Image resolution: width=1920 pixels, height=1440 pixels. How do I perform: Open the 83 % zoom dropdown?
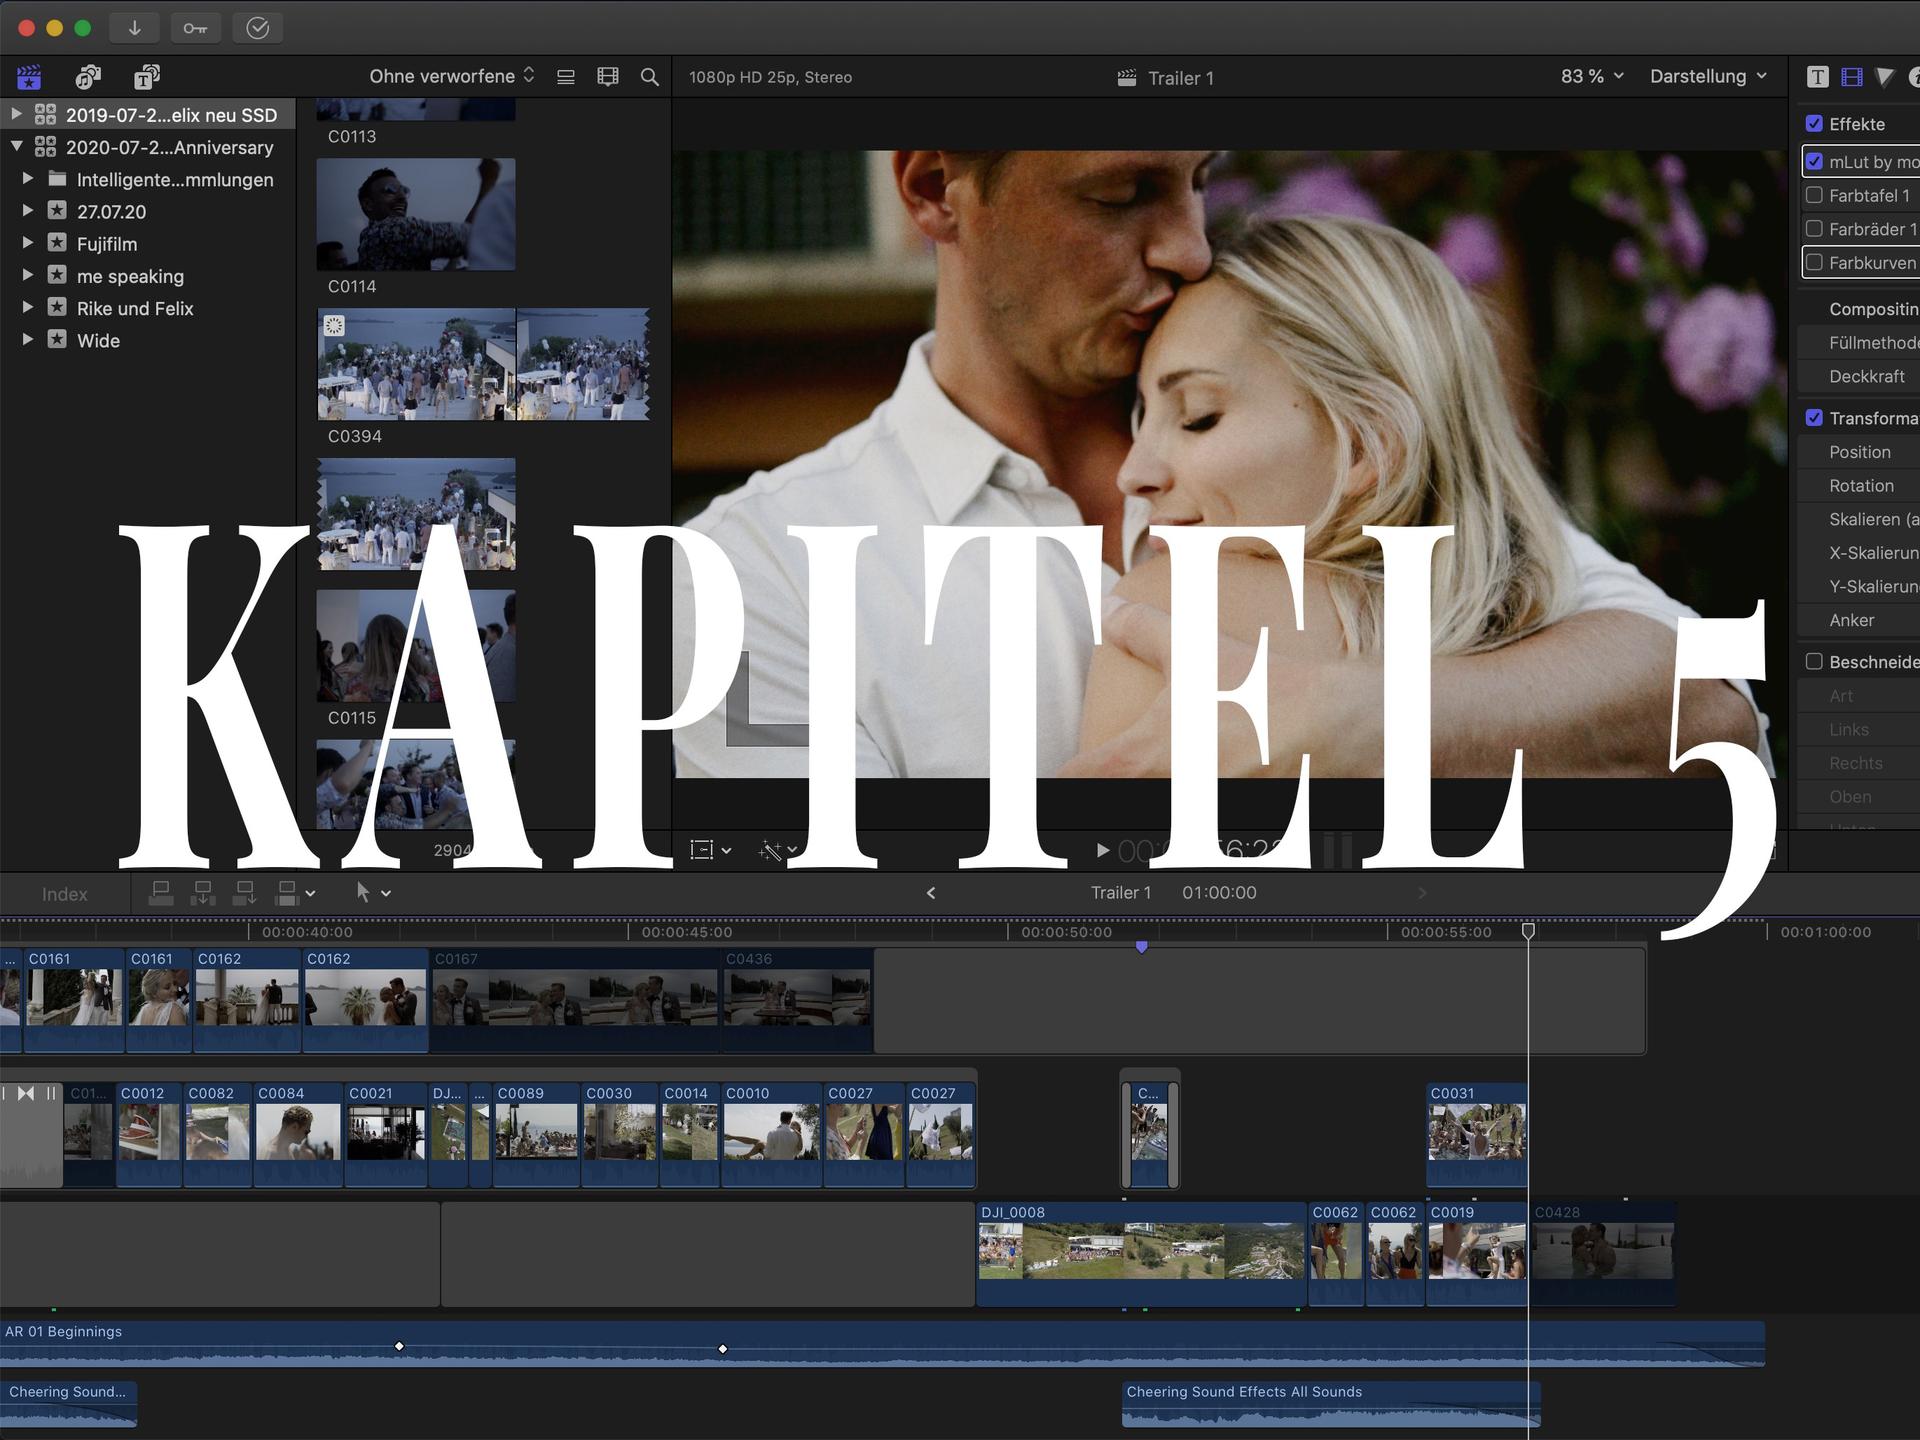1591,76
